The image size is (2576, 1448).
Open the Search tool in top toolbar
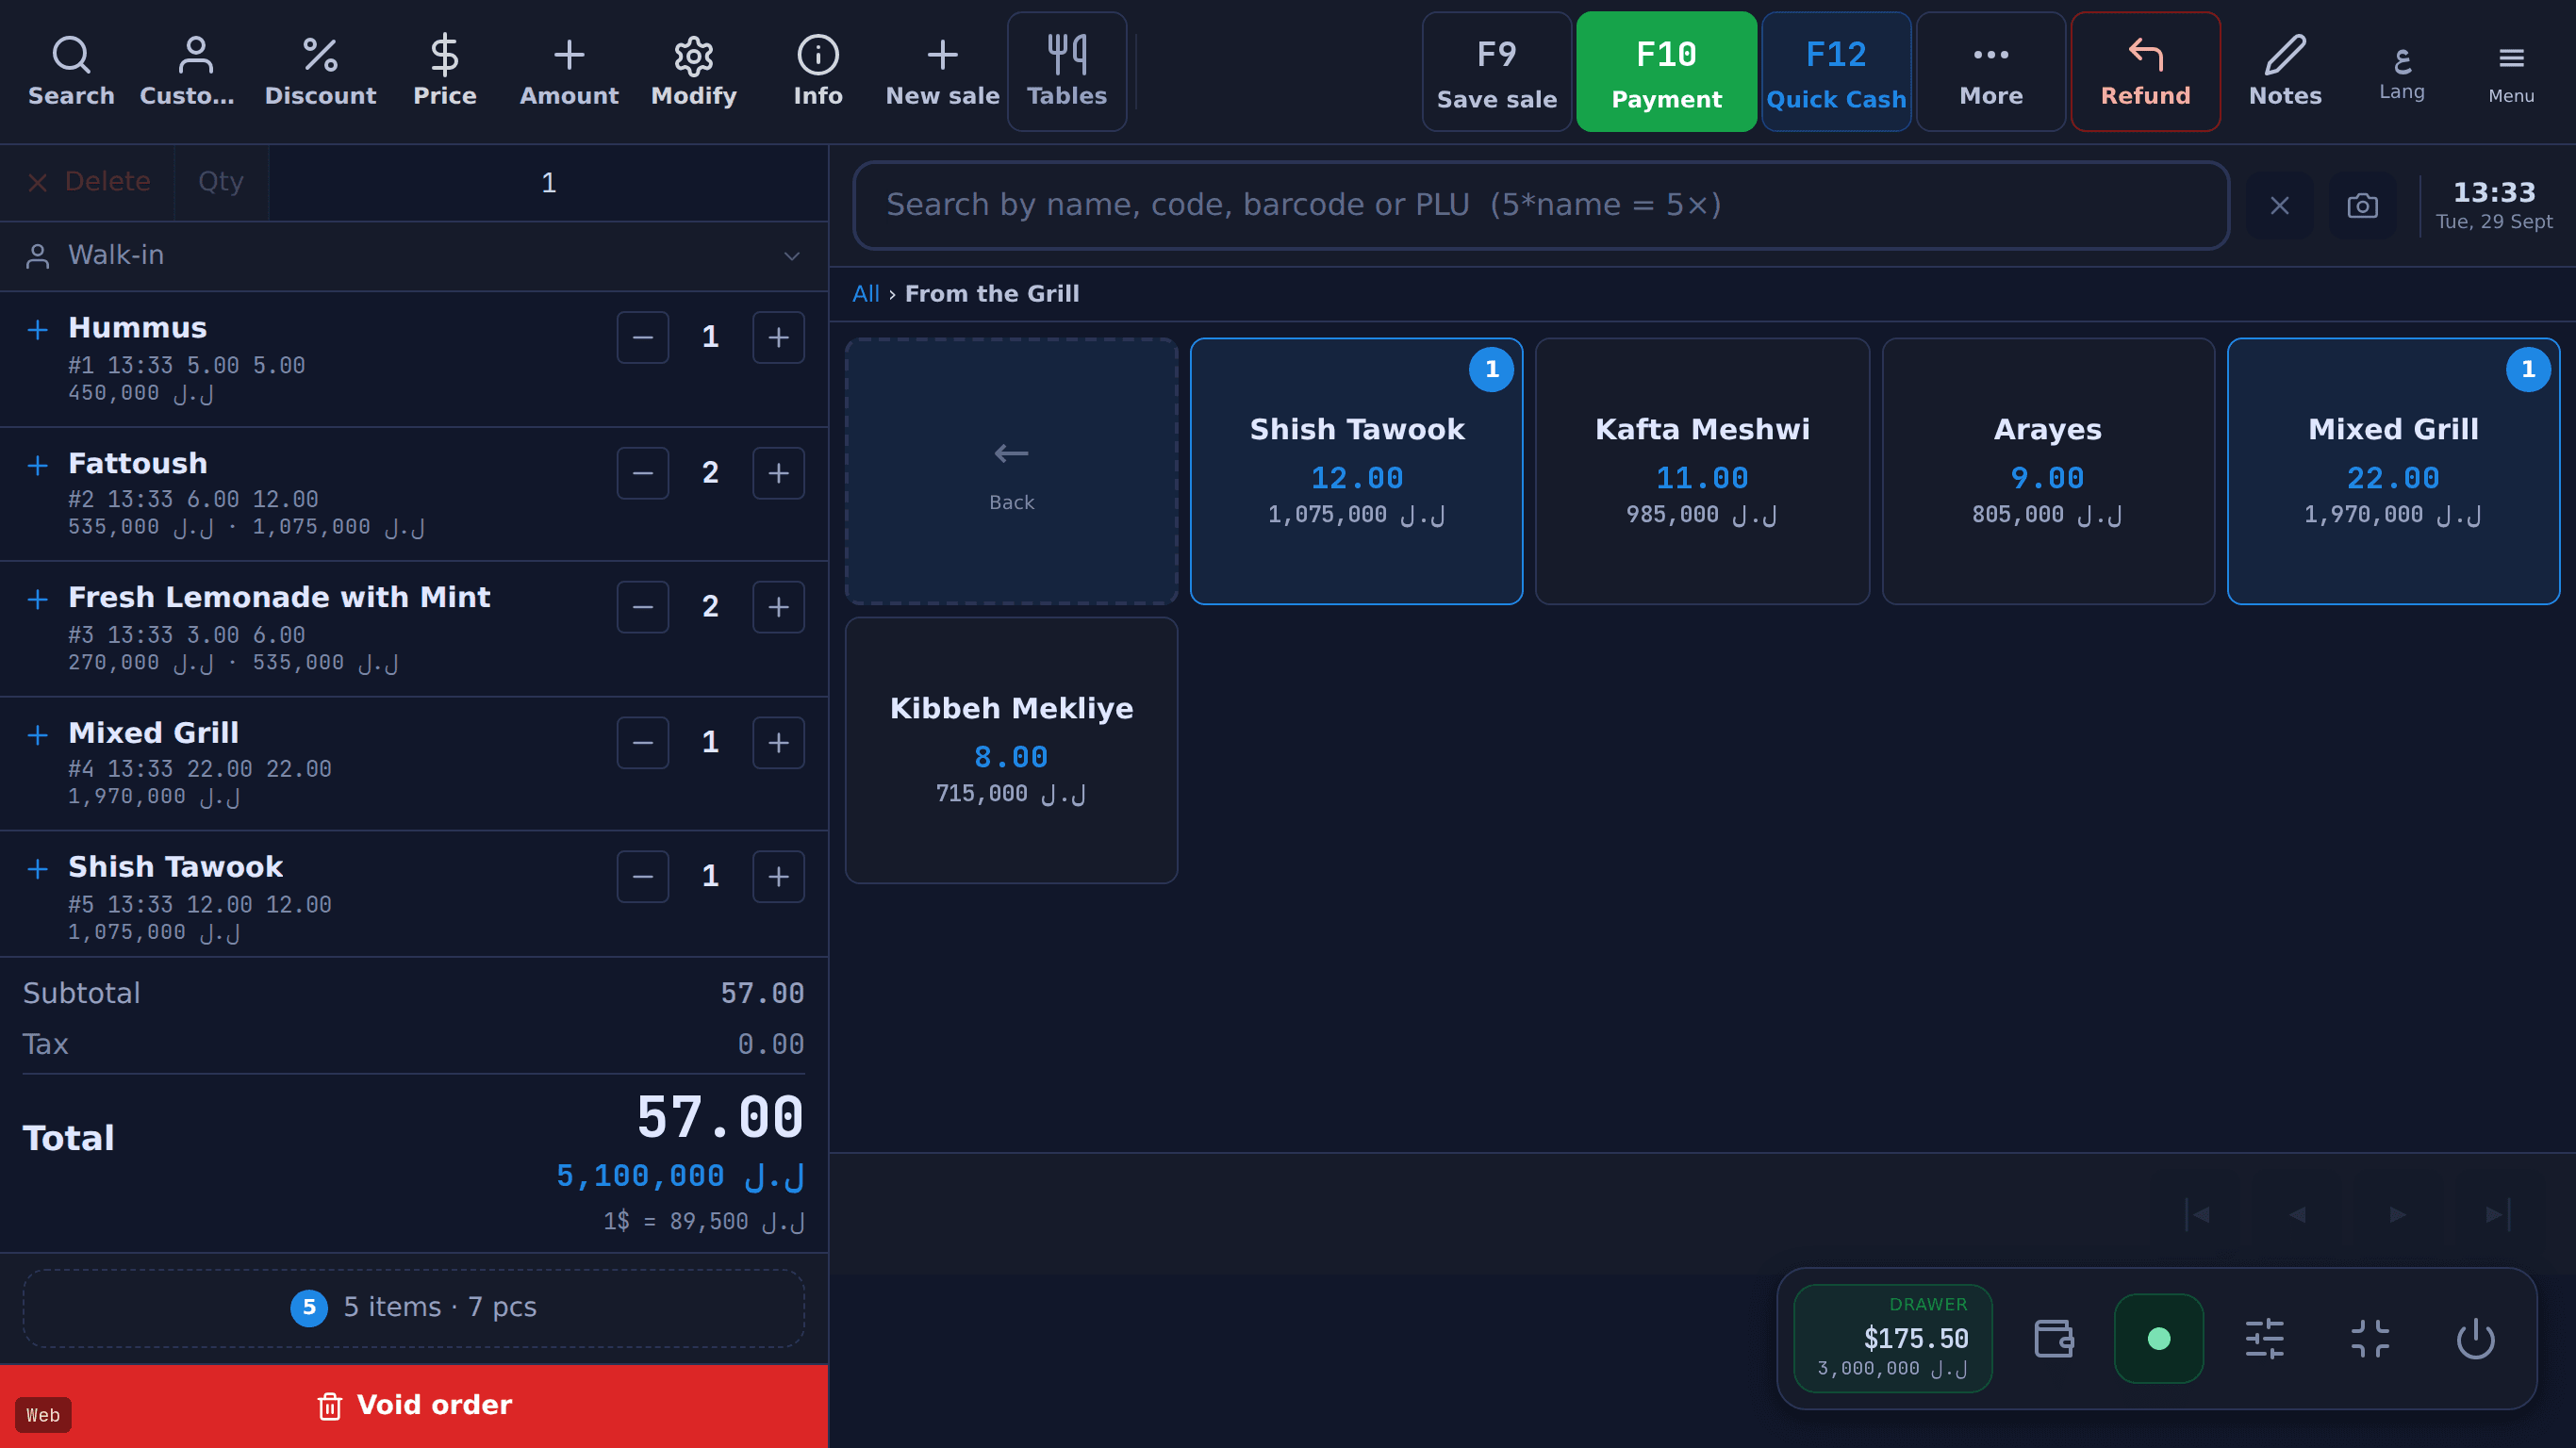[x=71, y=71]
